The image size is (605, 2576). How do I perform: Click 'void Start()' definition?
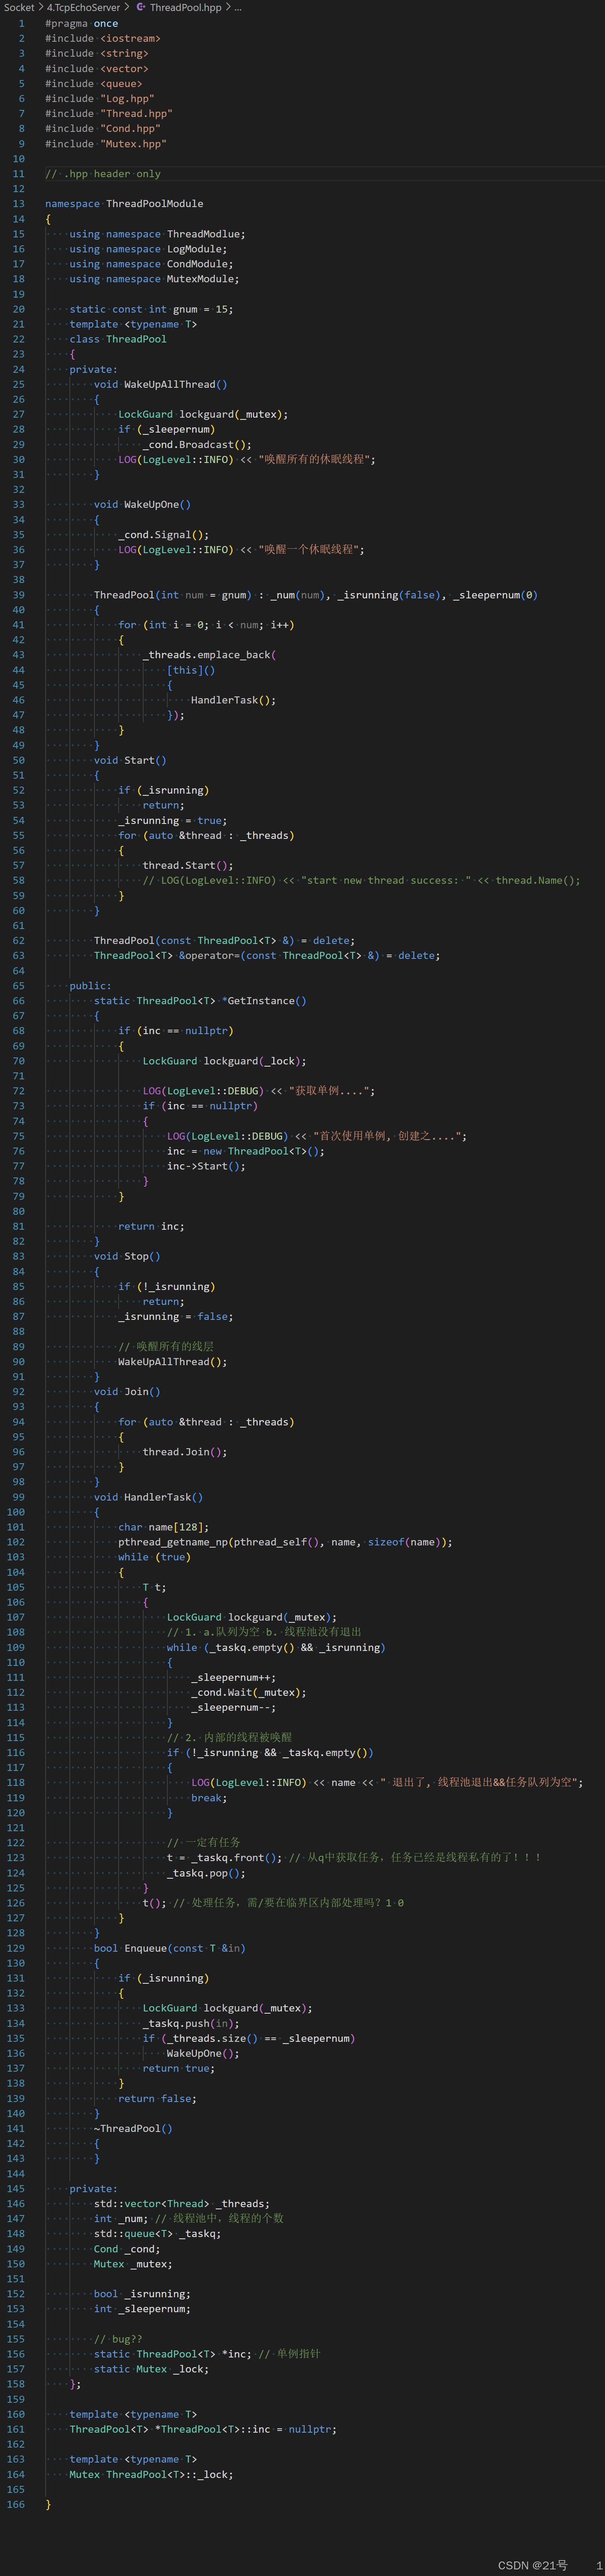click(130, 760)
